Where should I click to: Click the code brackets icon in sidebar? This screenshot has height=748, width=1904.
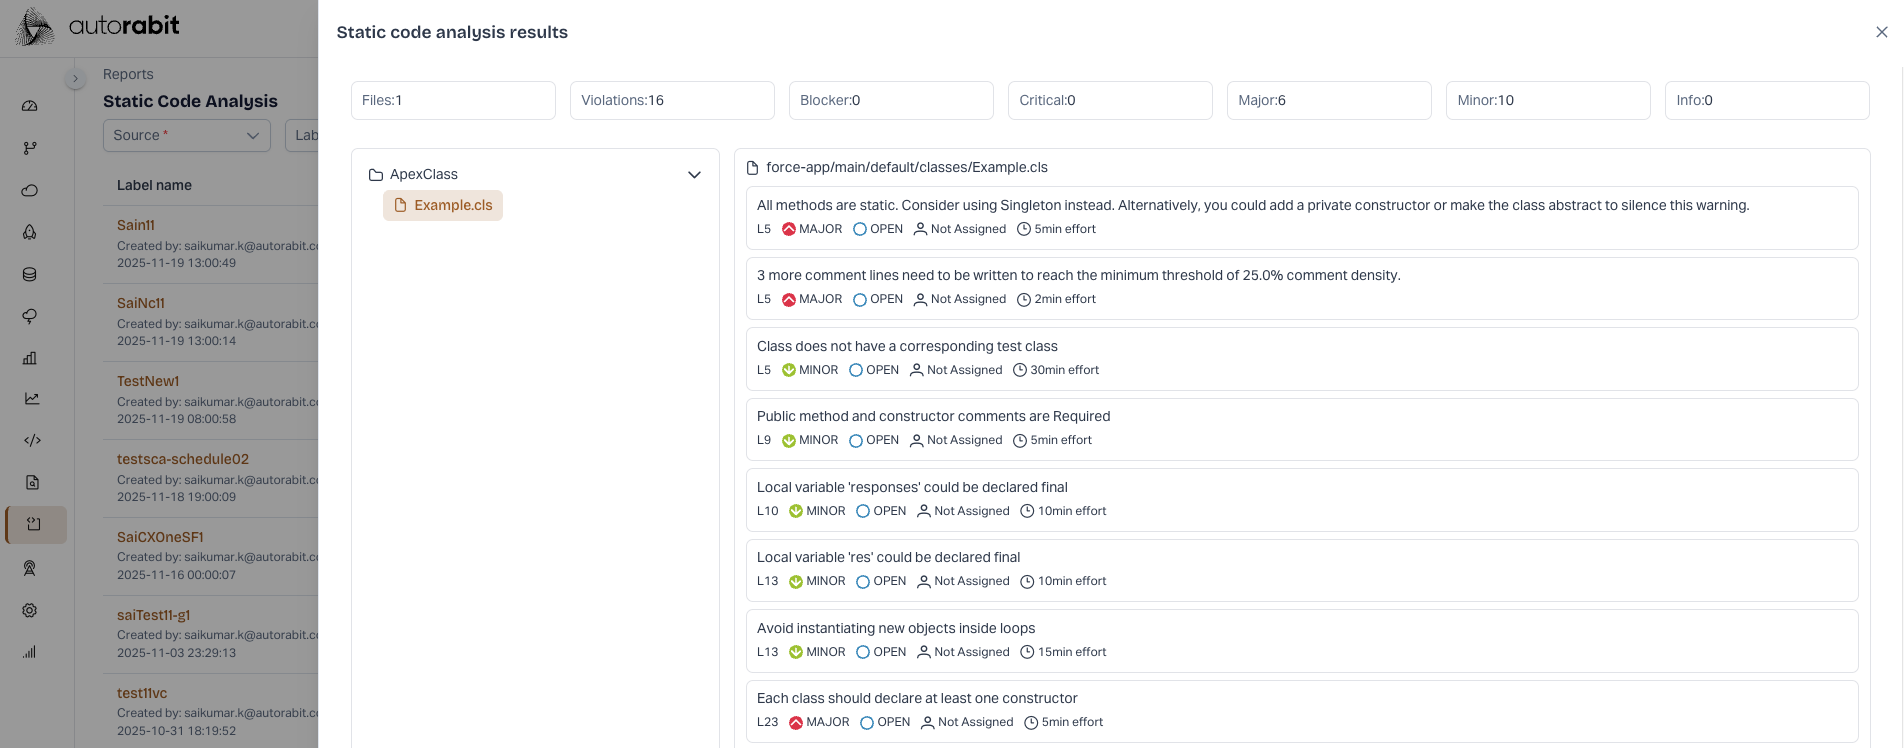pyautogui.click(x=32, y=440)
